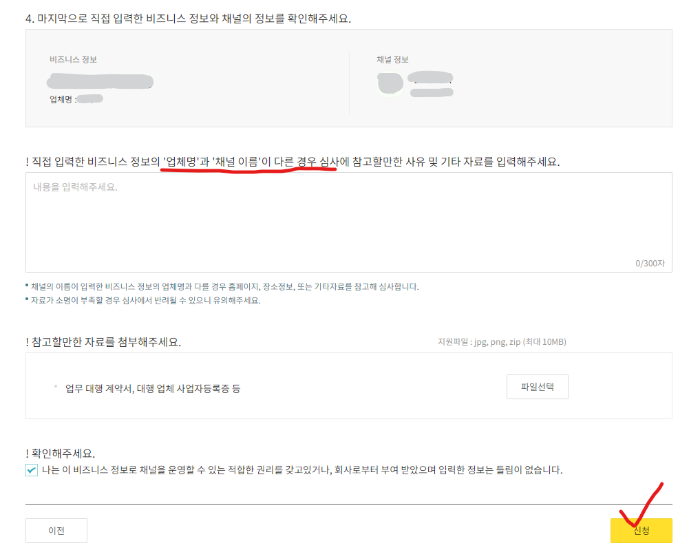Click the red-underlined '업체명'과 '채널 이름' text

point(212,162)
